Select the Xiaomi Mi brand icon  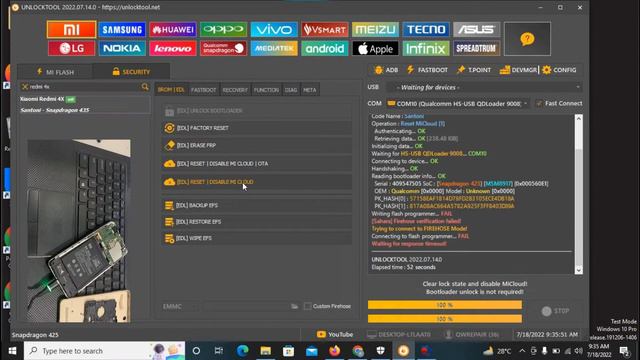pos(71,29)
